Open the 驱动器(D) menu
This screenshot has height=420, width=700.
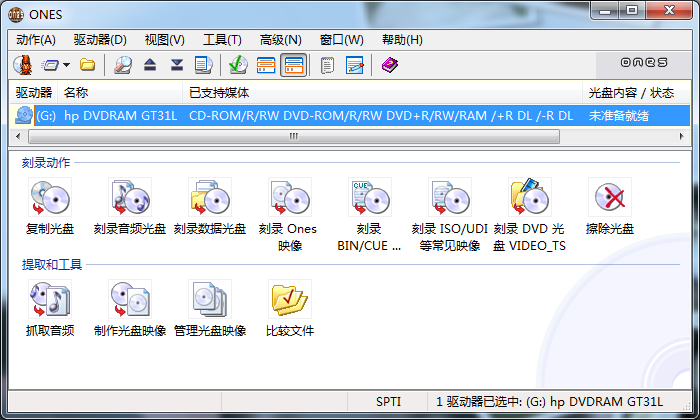click(100, 40)
